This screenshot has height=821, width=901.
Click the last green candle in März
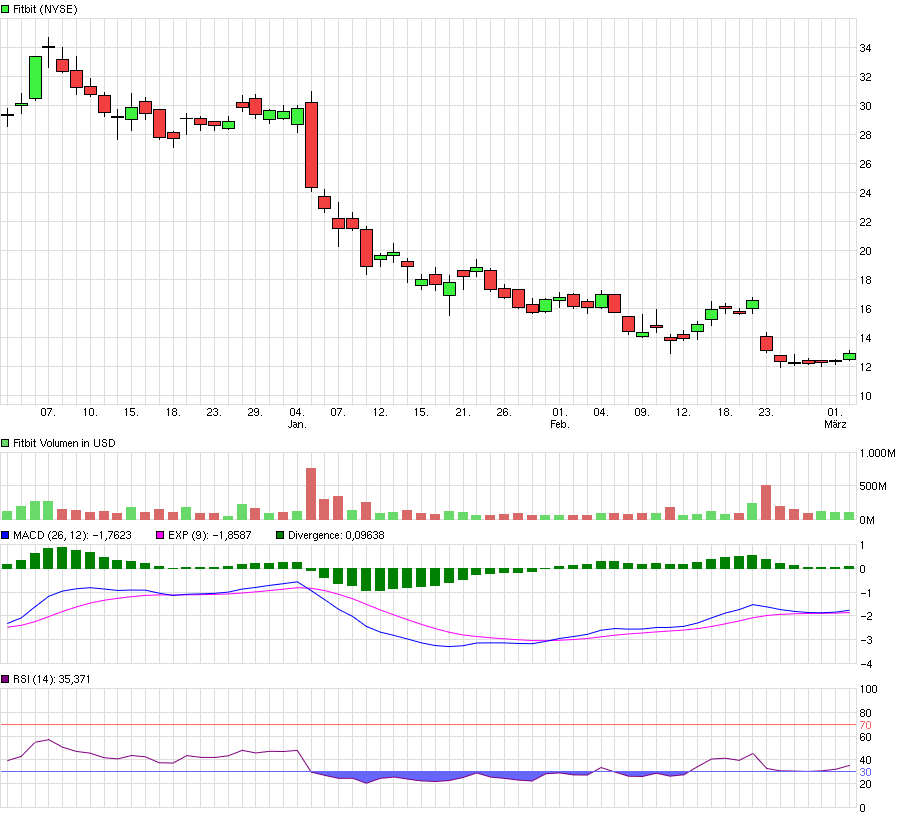849,356
